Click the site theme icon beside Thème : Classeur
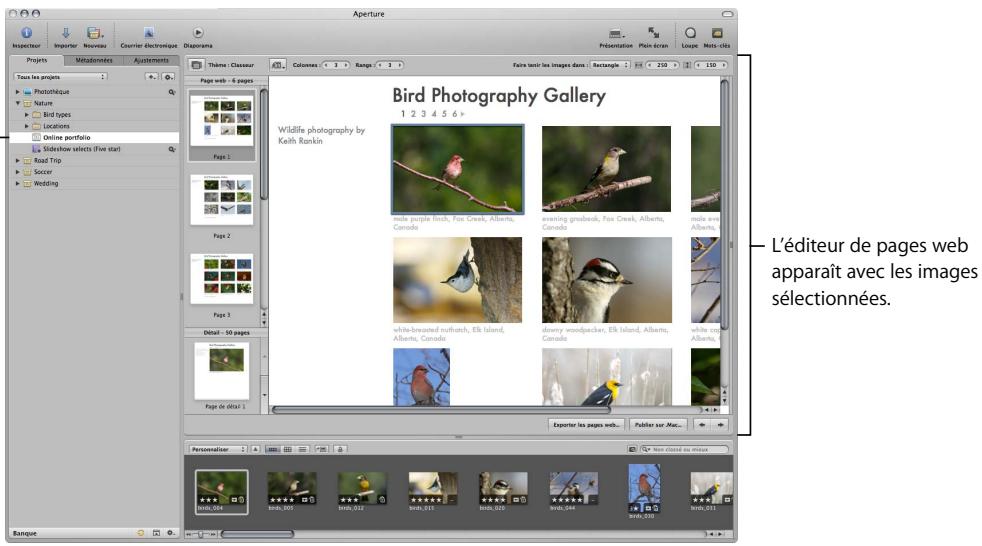982x546 pixels. pos(196,64)
